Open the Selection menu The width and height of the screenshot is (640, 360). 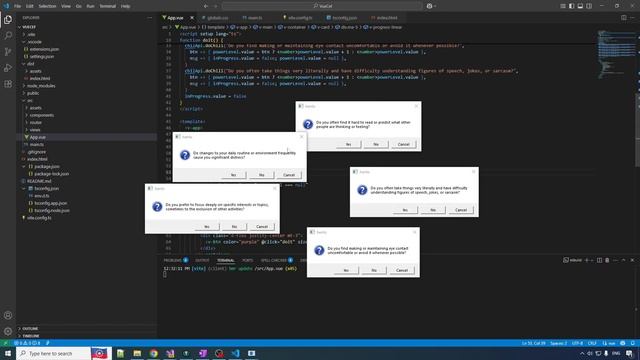click(47, 6)
